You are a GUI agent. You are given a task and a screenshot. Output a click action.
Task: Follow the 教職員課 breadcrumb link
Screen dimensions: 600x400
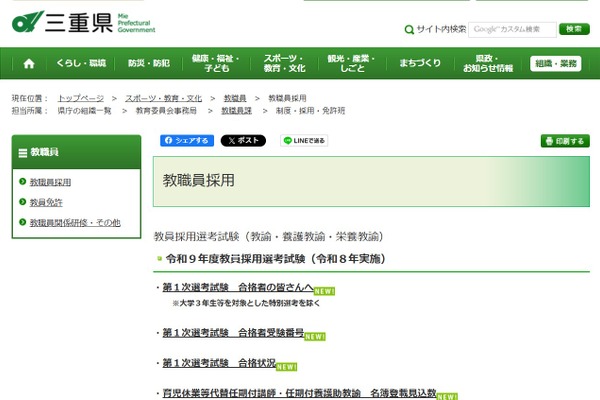pyautogui.click(x=236, y=111)
